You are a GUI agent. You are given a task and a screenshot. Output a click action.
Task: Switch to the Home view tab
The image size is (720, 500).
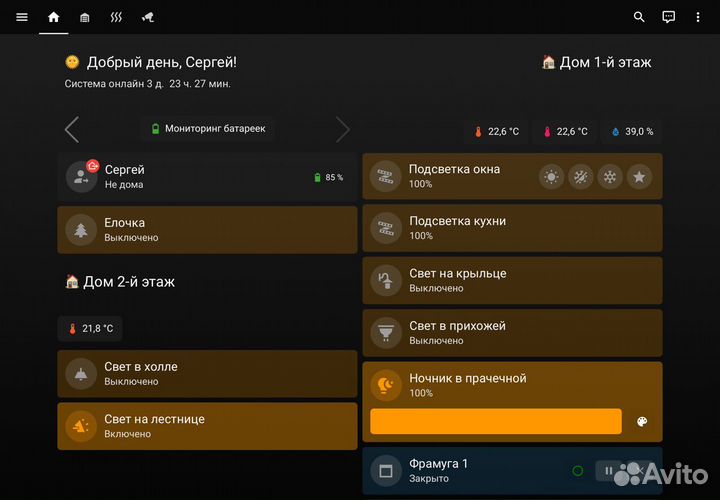tap(54, 17)
